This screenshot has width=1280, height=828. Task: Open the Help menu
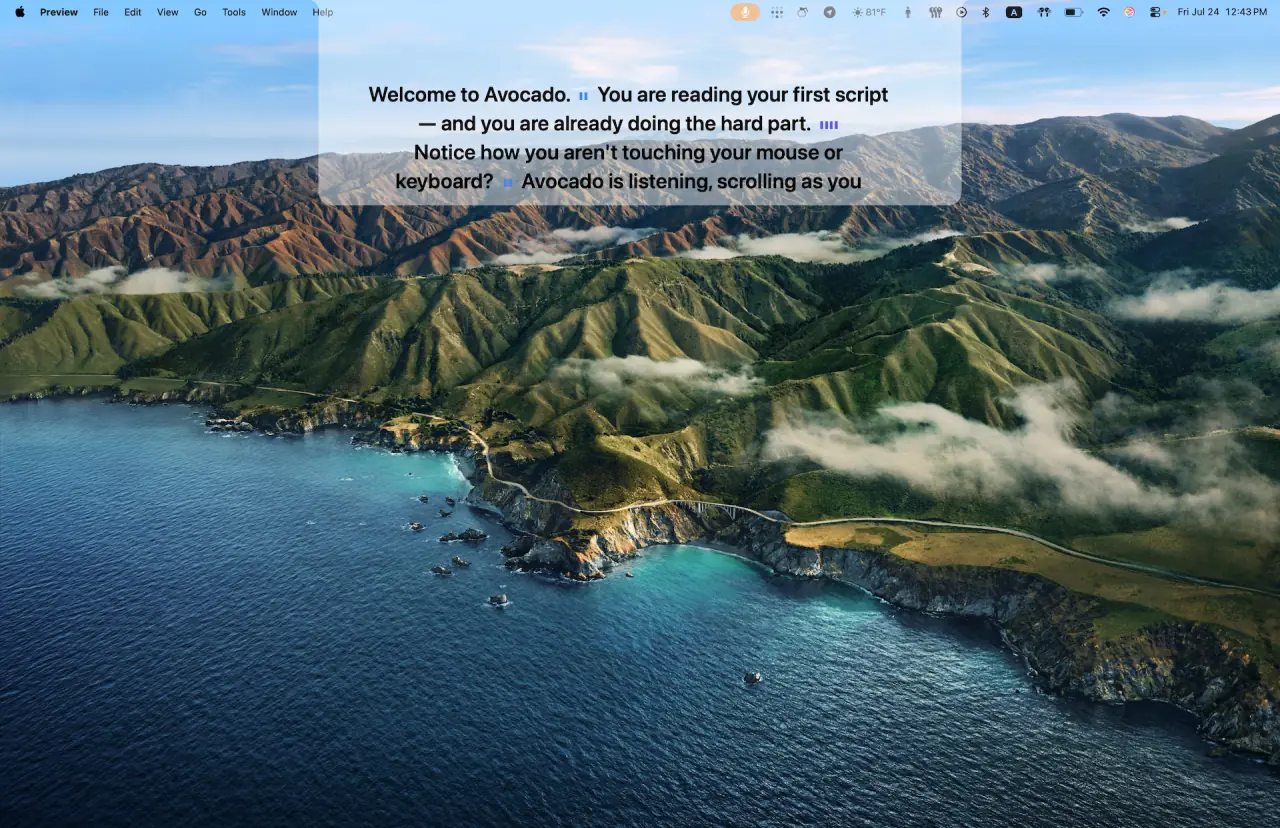coord(322,12)
